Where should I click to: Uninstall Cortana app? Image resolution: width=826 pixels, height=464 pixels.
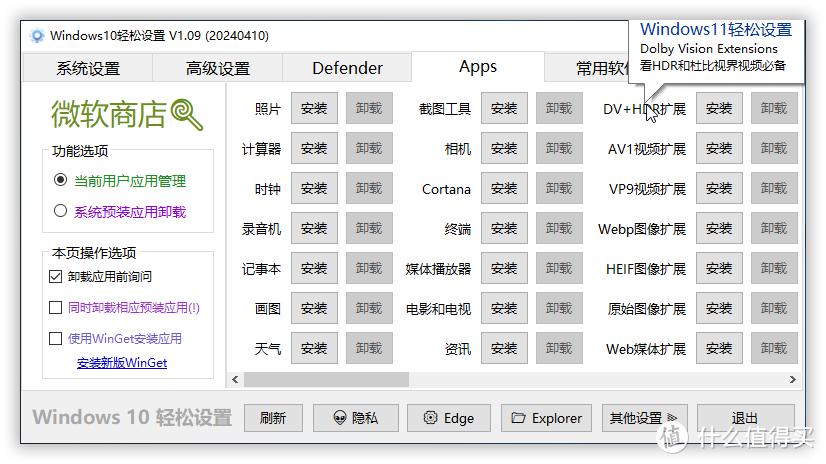coord(559,188)
